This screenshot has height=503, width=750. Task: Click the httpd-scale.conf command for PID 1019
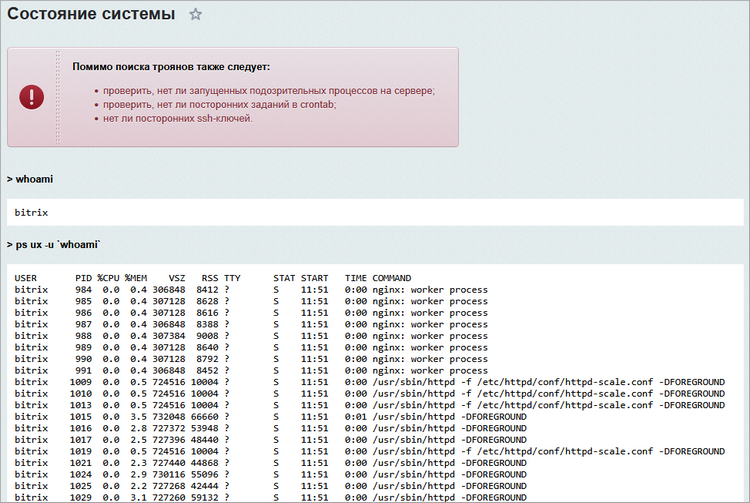548,451
